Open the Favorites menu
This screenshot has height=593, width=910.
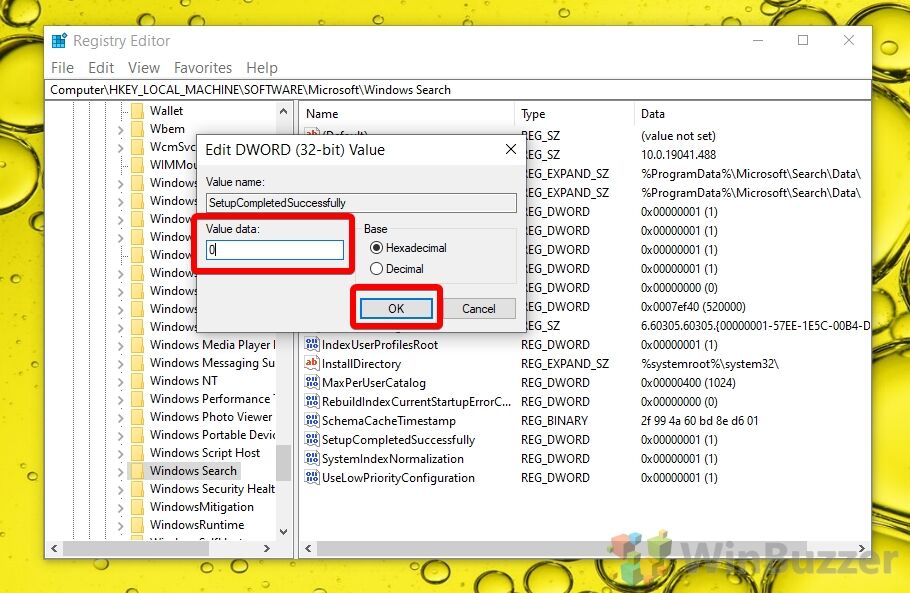pos(203,68)
